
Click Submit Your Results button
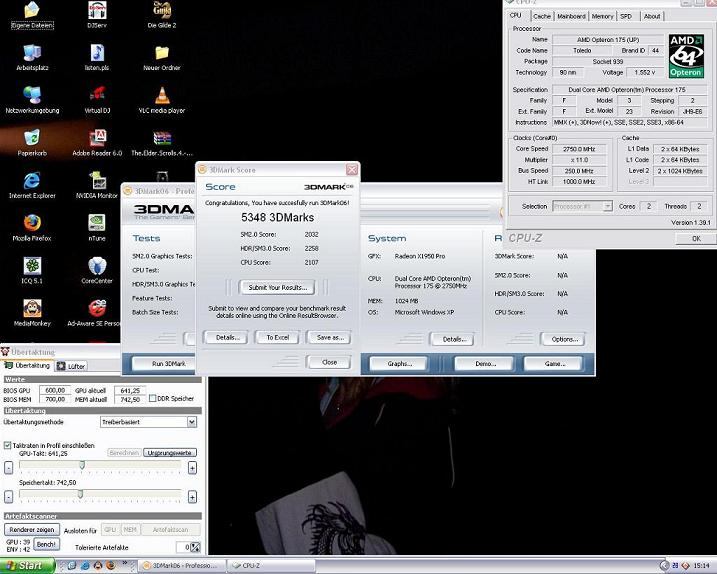click(x=277, y=287)
